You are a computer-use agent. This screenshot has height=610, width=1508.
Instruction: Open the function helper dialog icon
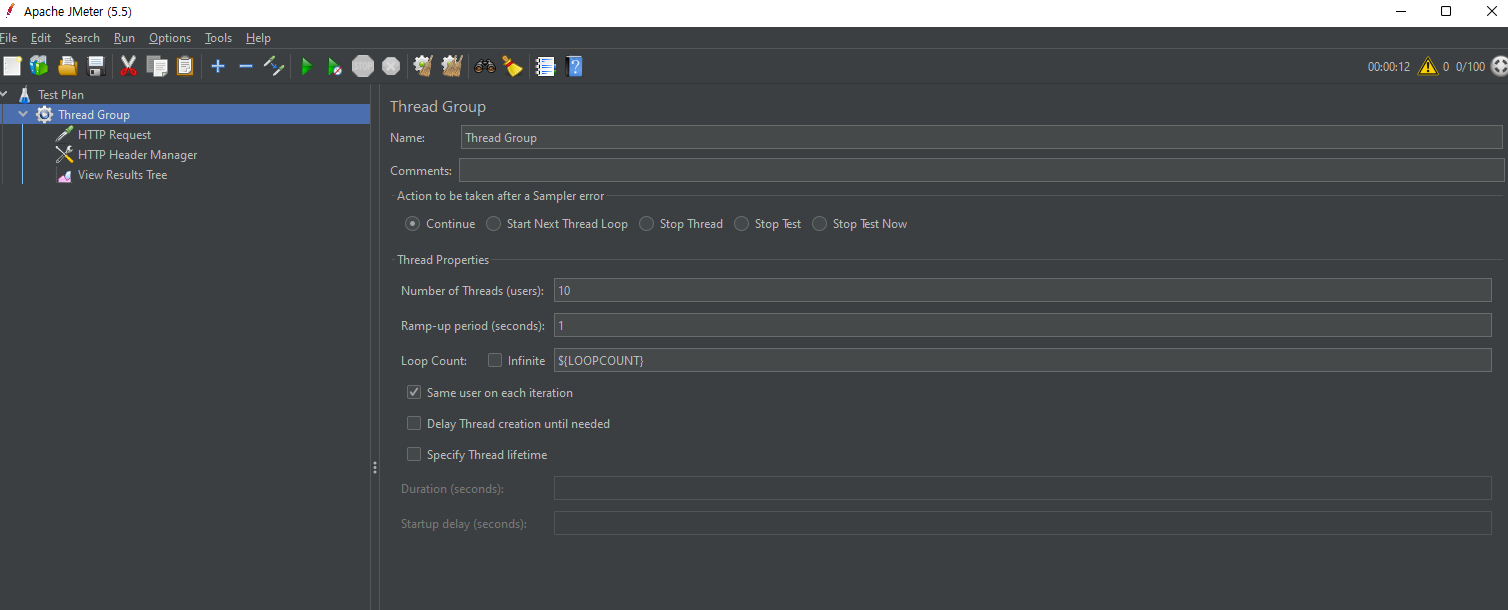[x=545, y=66]
